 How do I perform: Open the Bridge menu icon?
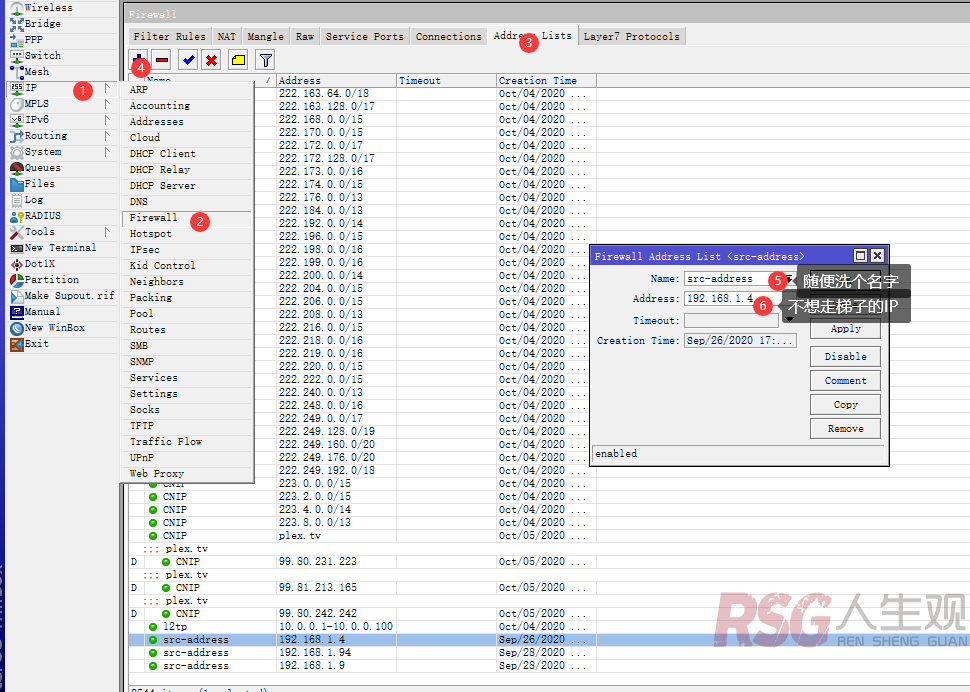point(17,24)
